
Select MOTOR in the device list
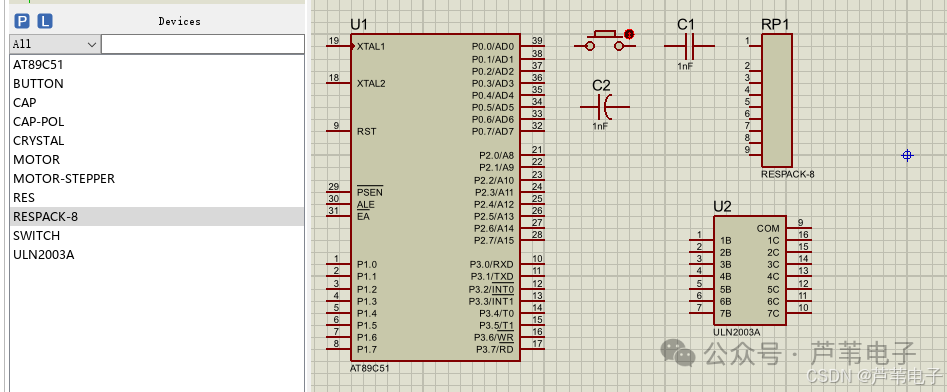coord(157,159)
